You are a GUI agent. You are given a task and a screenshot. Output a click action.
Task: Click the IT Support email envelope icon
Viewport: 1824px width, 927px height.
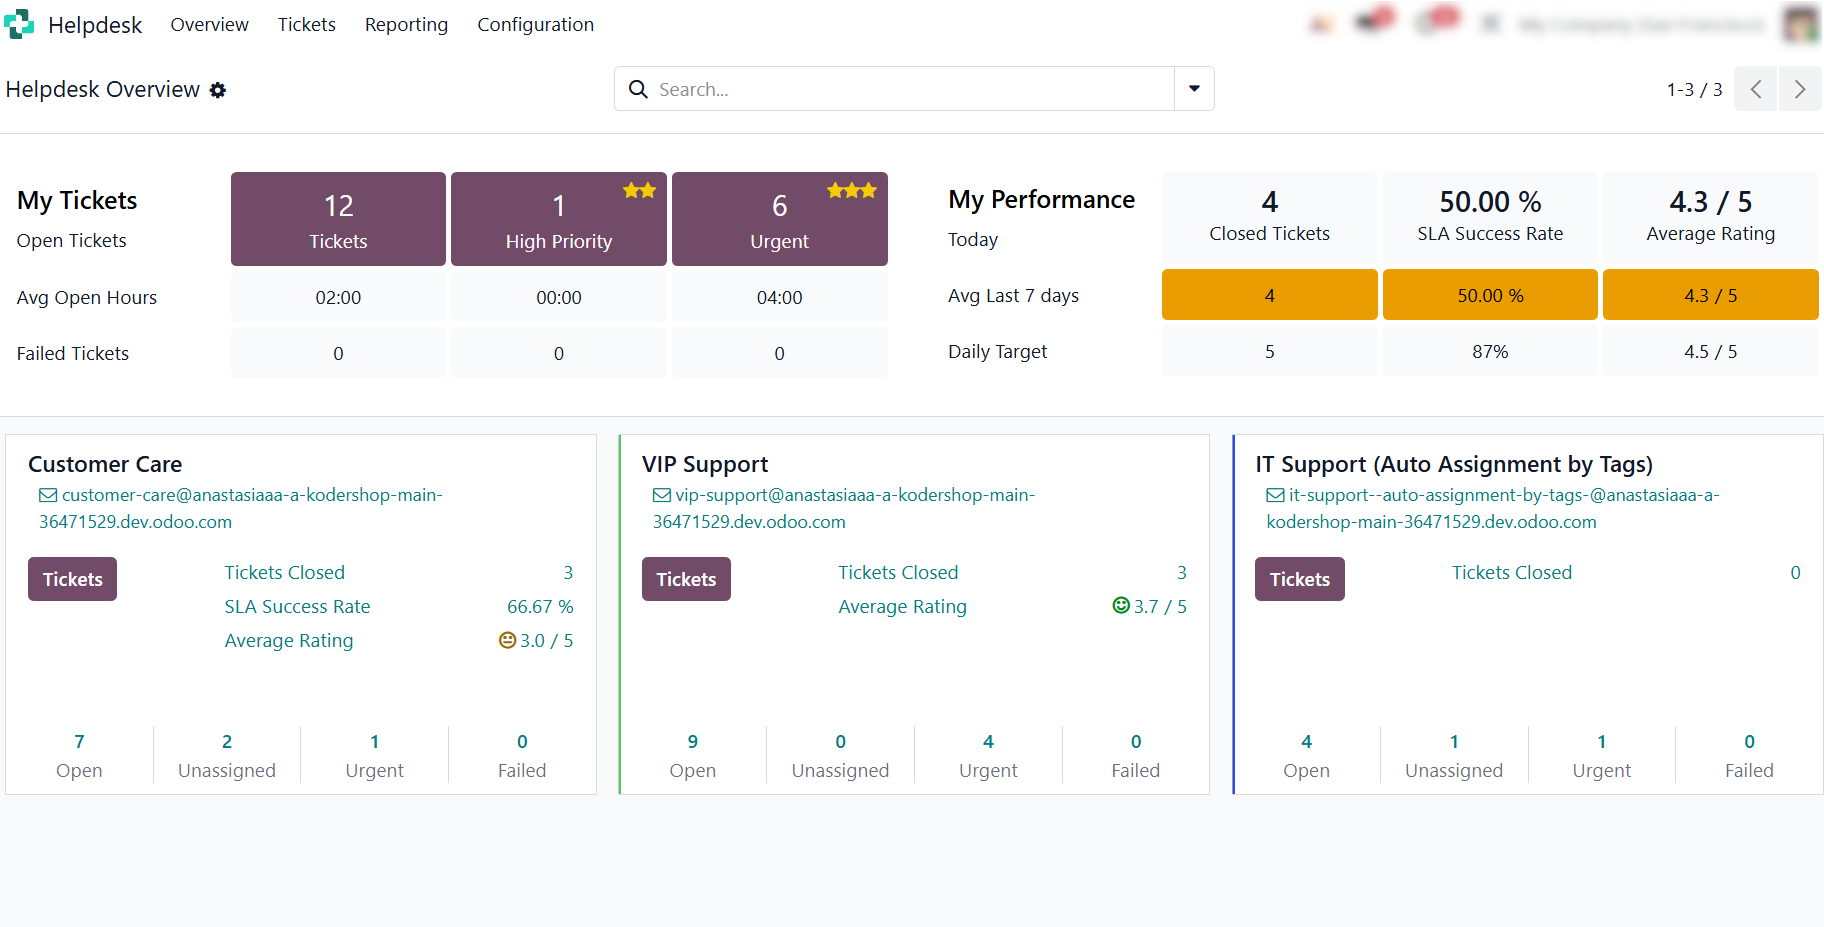(x=1275, y=495)
